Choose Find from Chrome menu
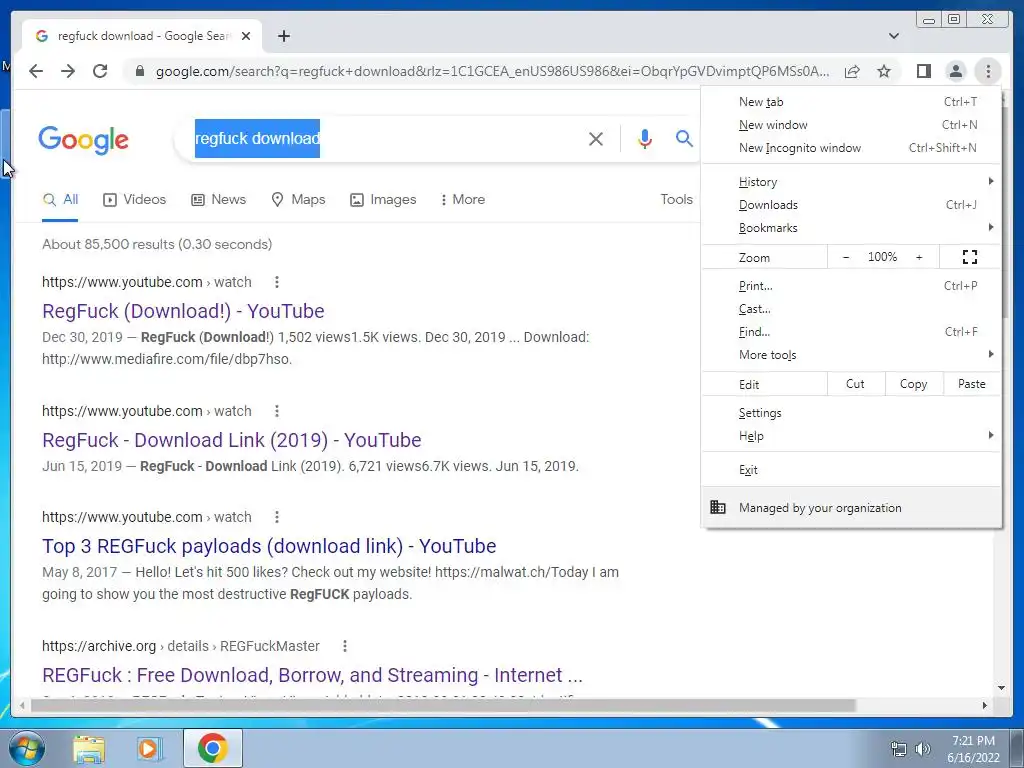Screen dimensions: 1024x768 click(851, 332)
